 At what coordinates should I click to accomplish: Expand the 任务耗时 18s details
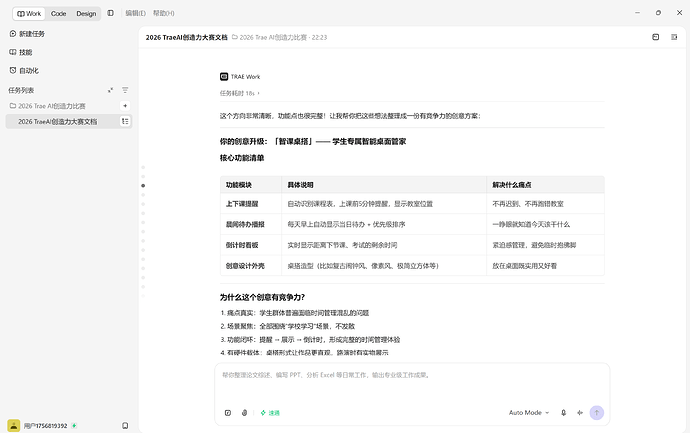click(x=240, y=93)
